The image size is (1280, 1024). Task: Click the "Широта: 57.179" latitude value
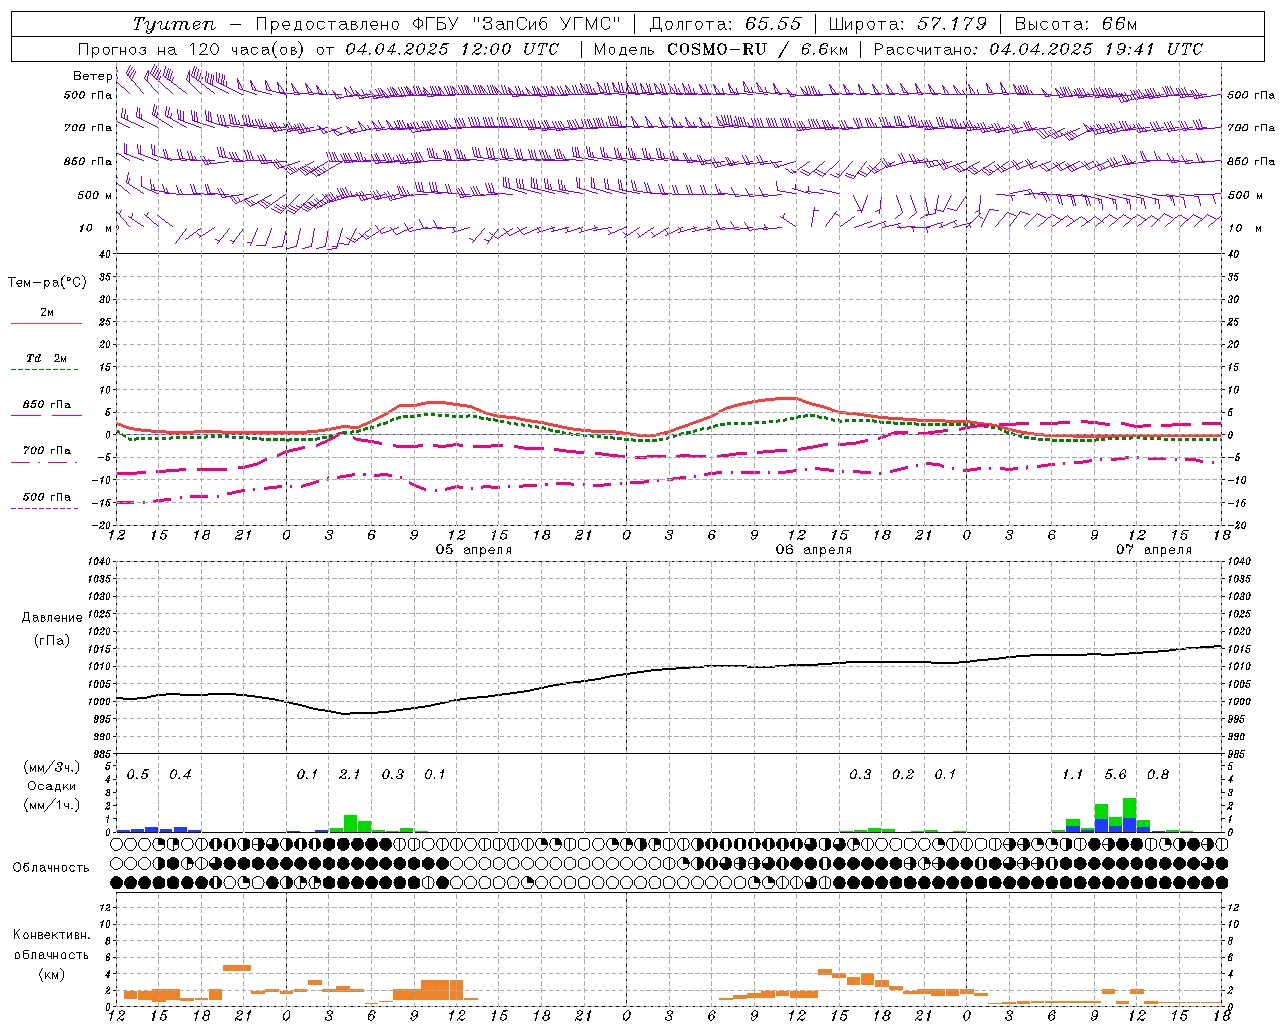click(907, 24)
